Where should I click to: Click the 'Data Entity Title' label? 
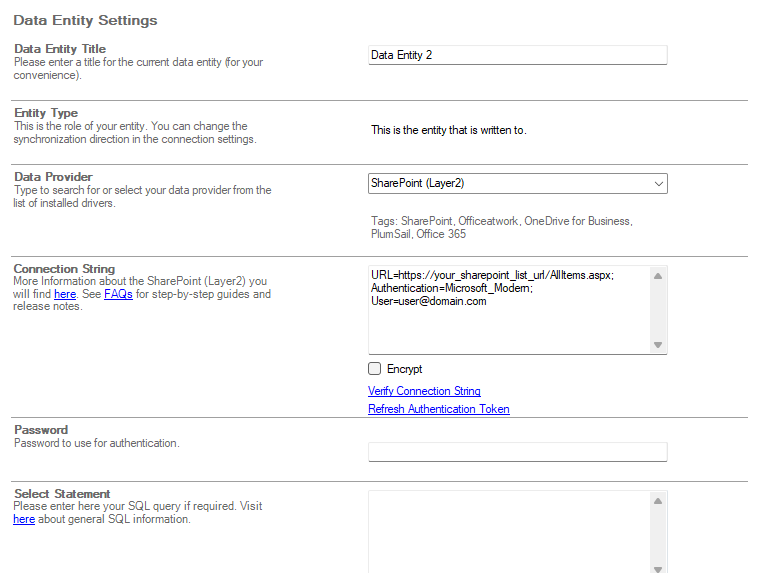(60, 49)
